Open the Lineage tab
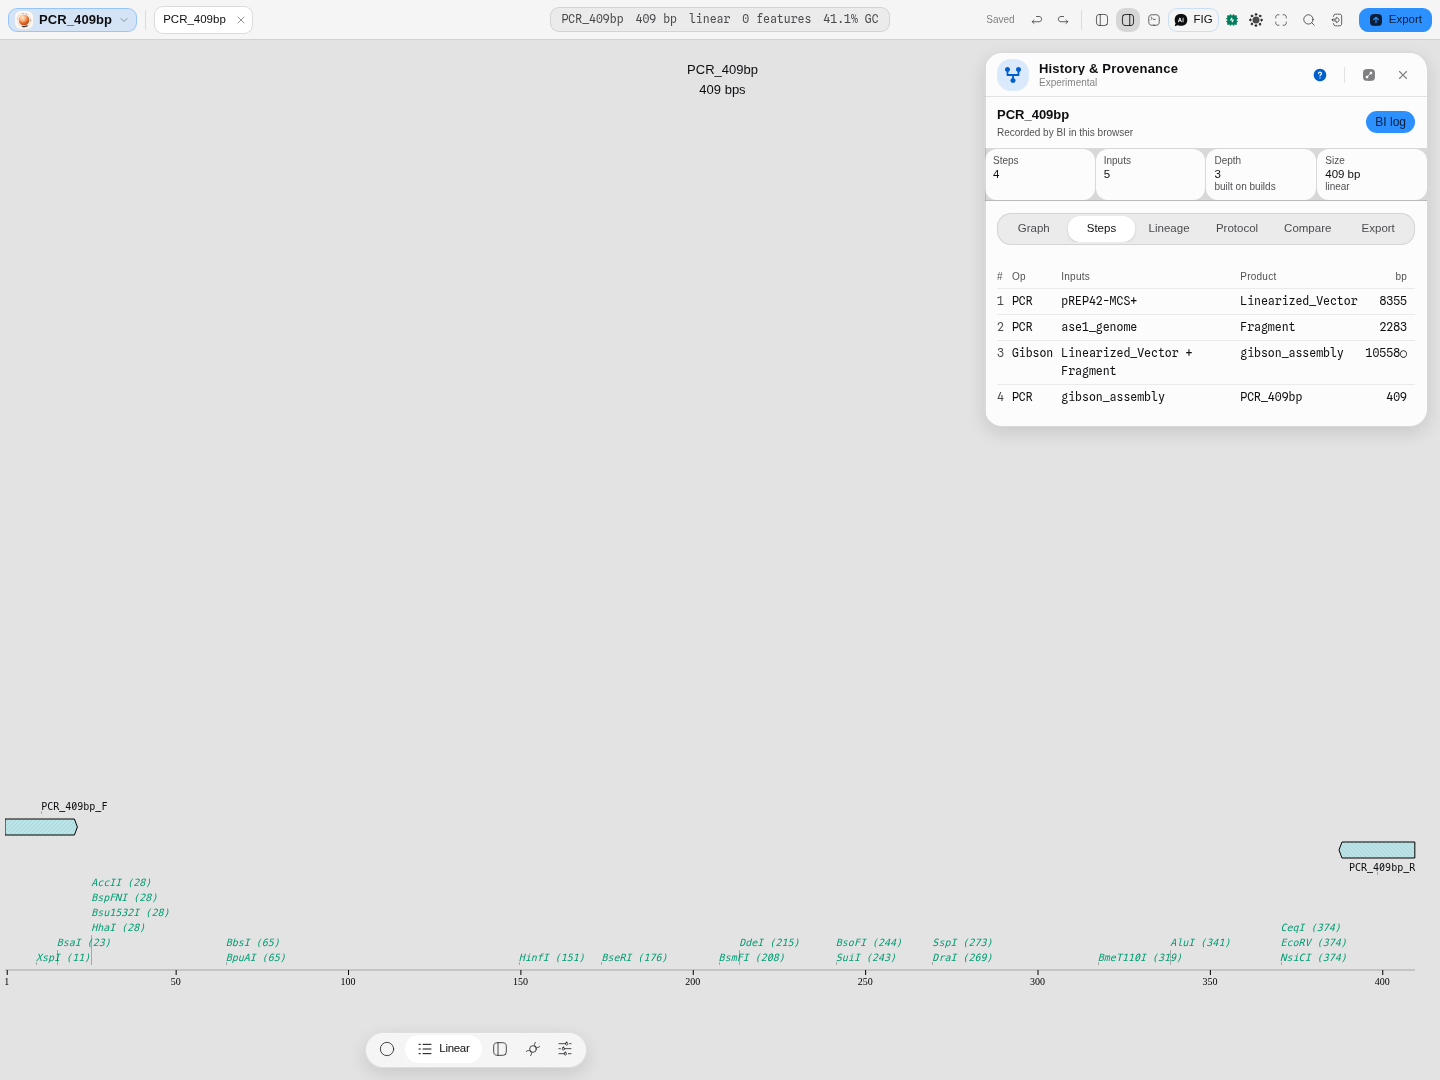1440x1080 pixels. tap(1169, 229)
